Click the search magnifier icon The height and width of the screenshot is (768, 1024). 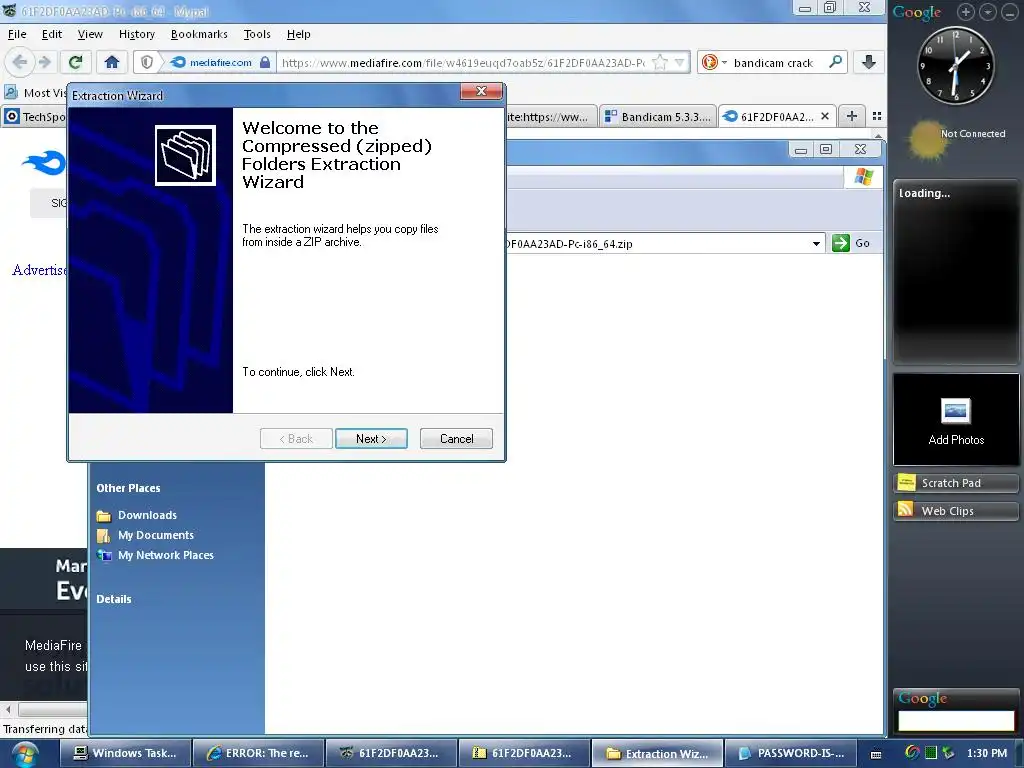coord(835,62)
